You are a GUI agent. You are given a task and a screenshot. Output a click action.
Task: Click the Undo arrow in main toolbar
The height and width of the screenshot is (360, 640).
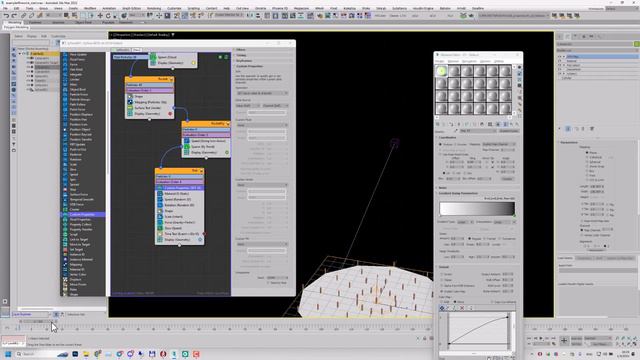[x=6, y=16]
